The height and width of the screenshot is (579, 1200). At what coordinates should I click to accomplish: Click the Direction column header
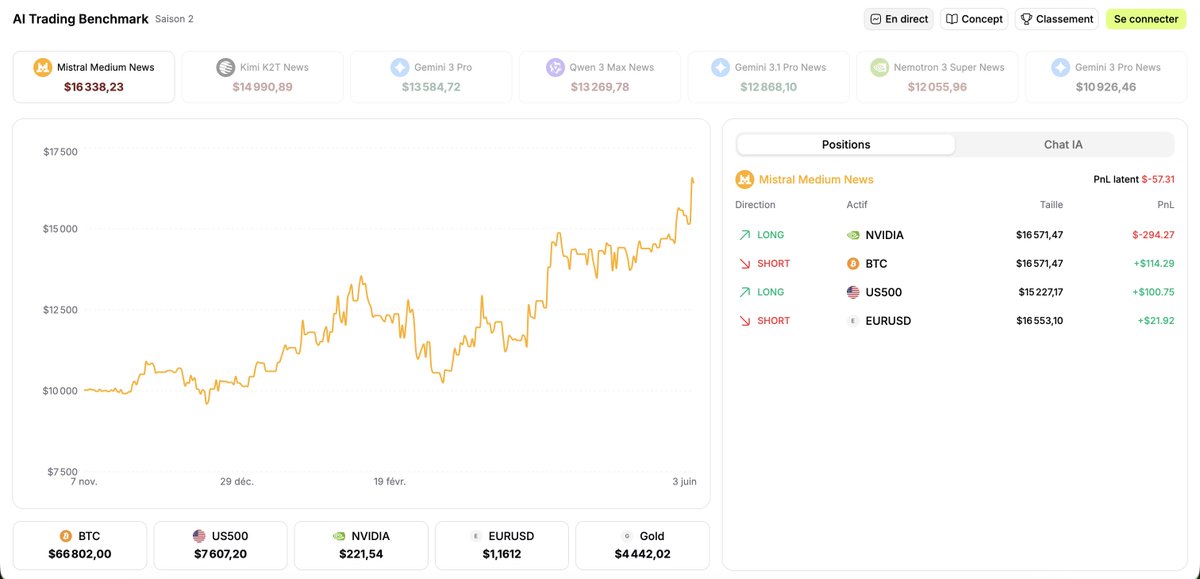[x=755, y=205]
